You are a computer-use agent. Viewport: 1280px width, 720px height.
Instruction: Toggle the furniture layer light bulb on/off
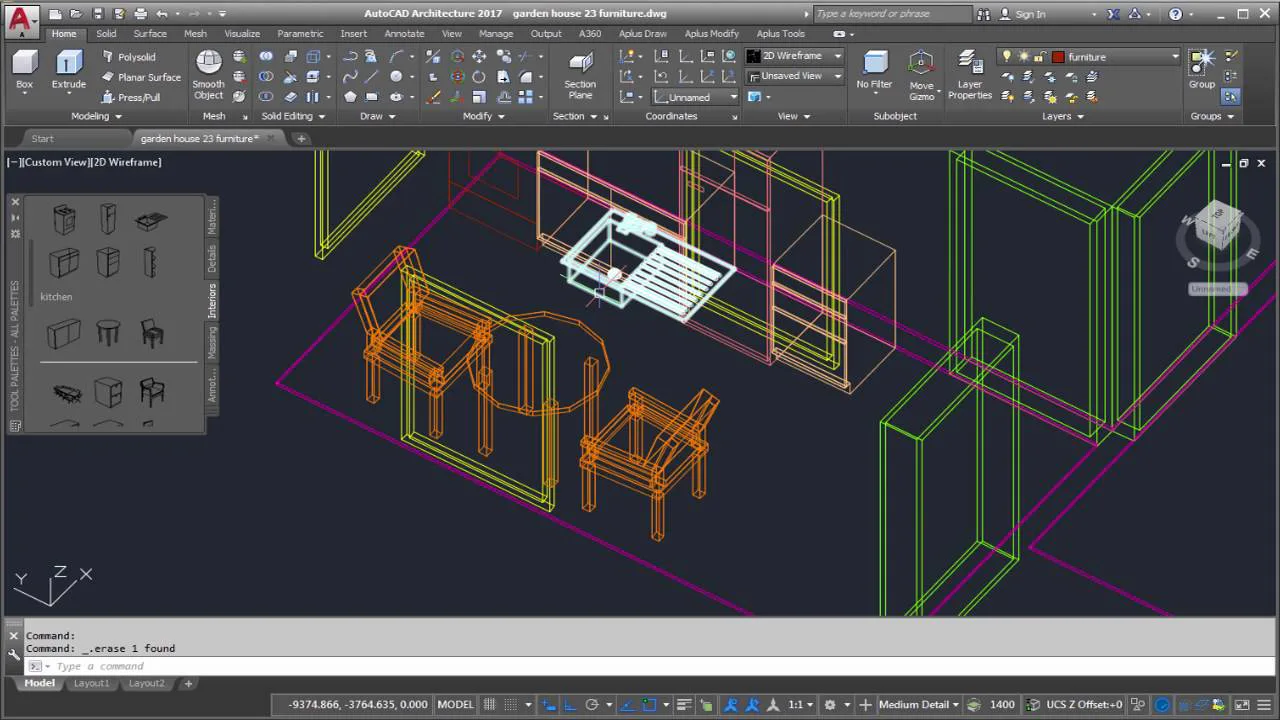tap(1009, 56)
